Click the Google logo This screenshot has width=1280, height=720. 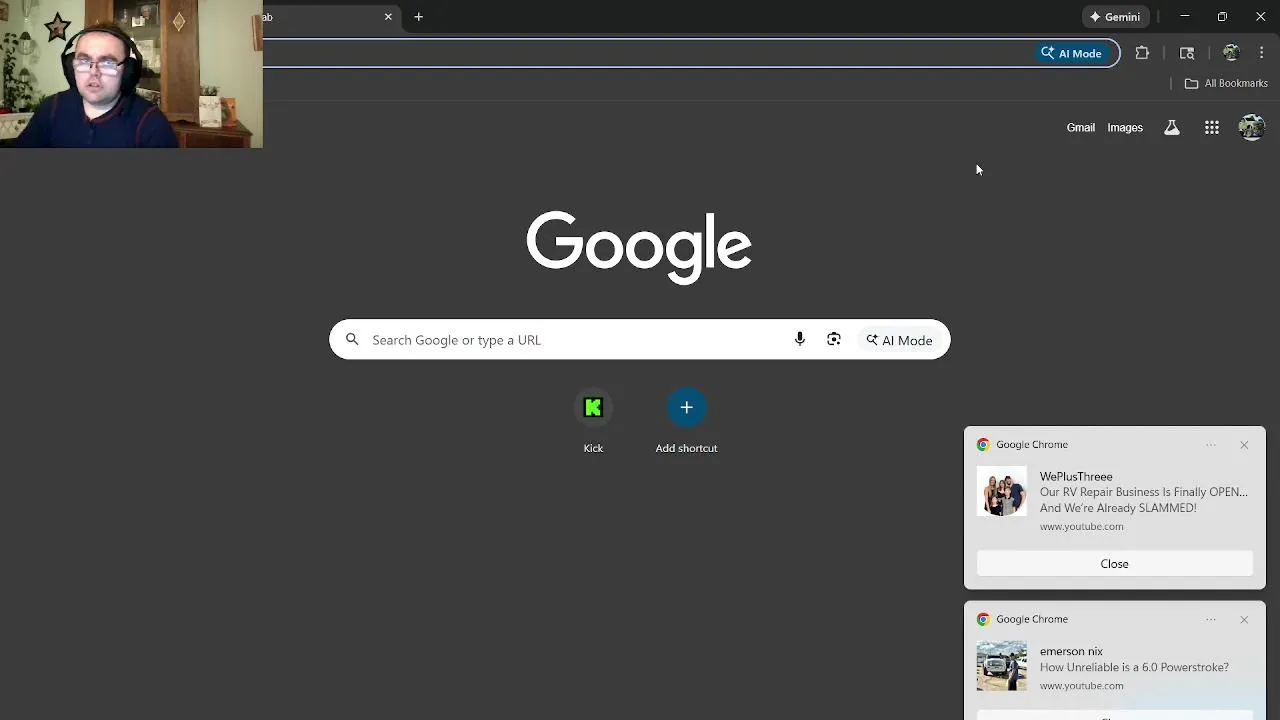(x=639, y=247)
